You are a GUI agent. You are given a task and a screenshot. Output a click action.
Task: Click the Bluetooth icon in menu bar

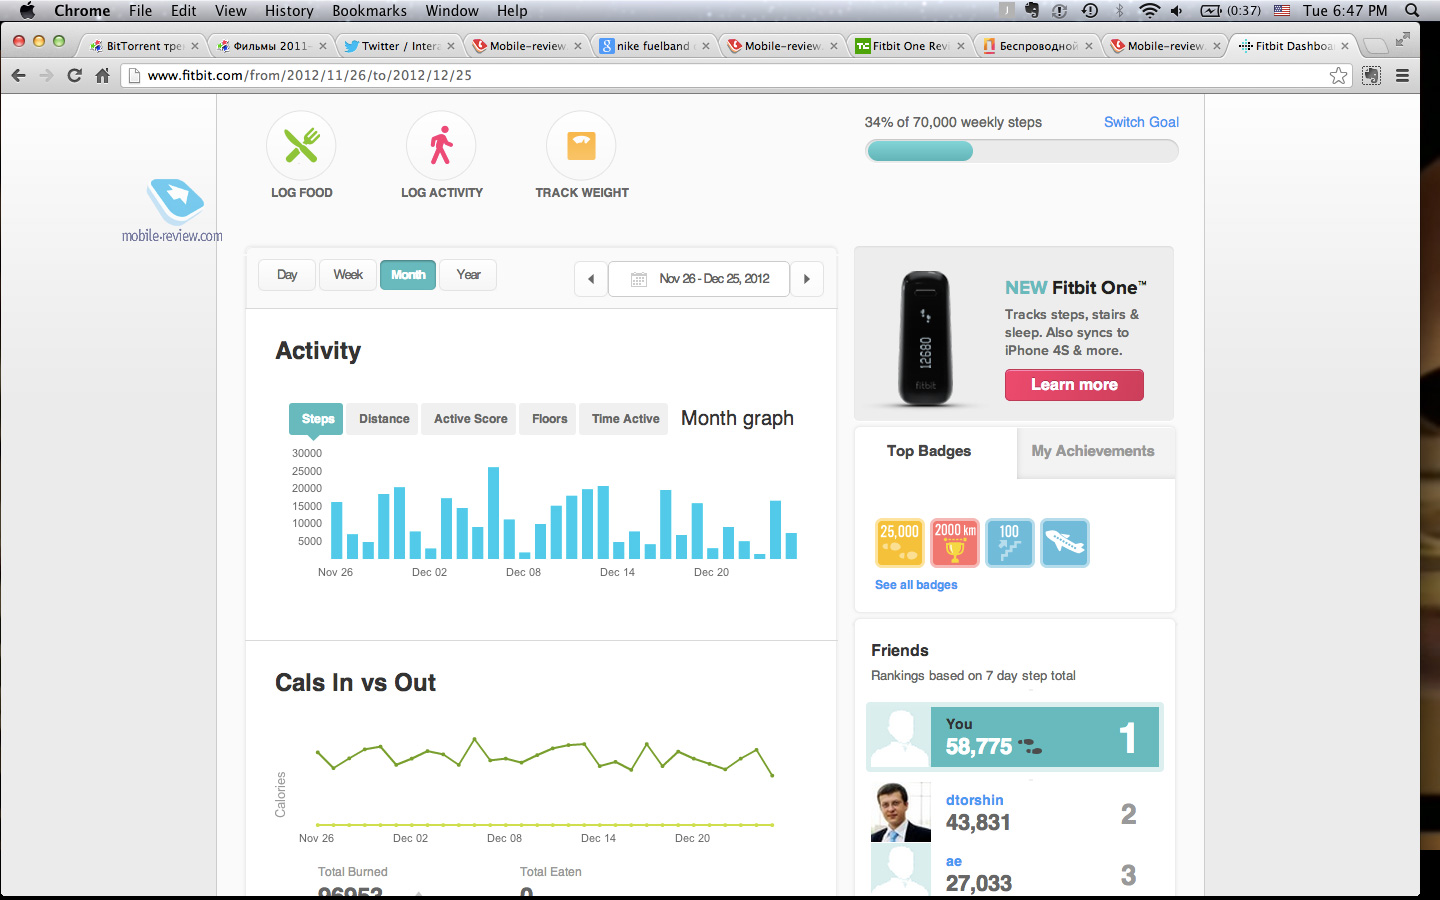pos(1120,11)
